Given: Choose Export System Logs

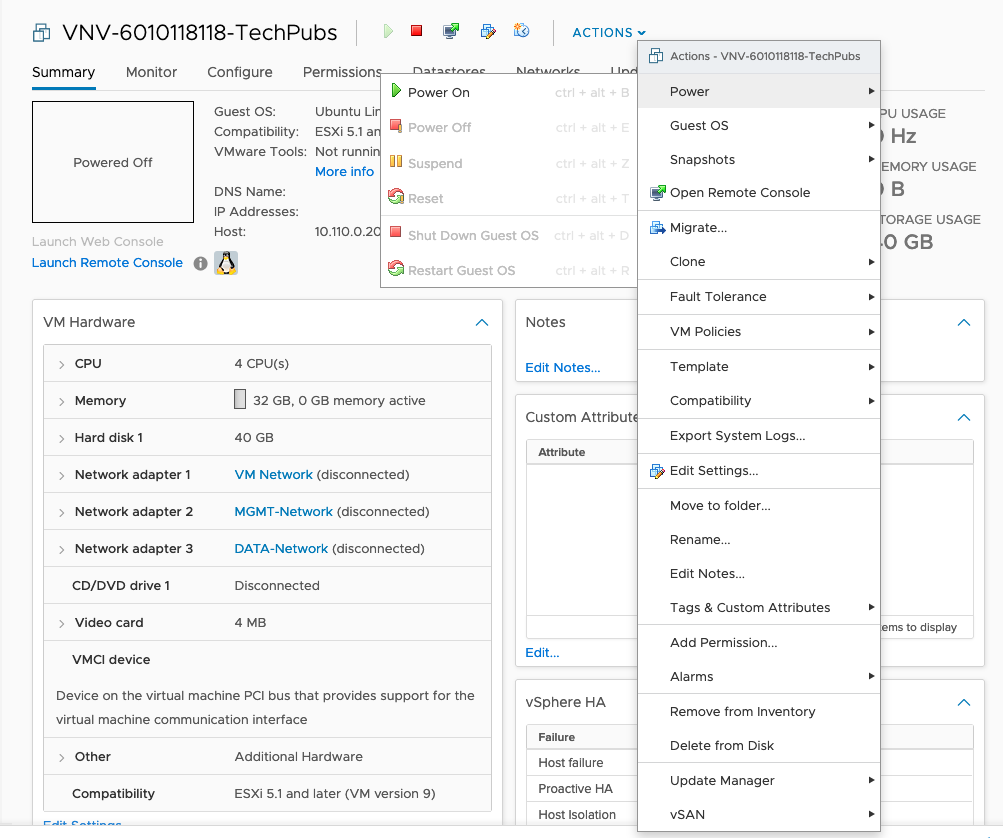Looking at the screenshot, I should (759, 436).
